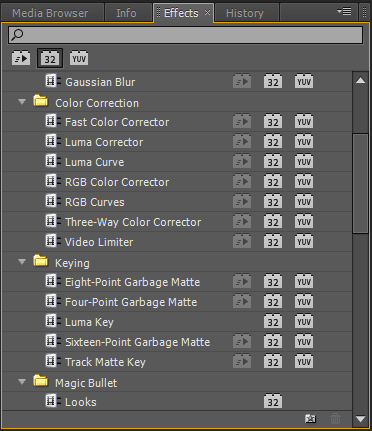Click the Four-Point Garbage Matte effect icon
372x431 pixels.
tap(53, 301)
